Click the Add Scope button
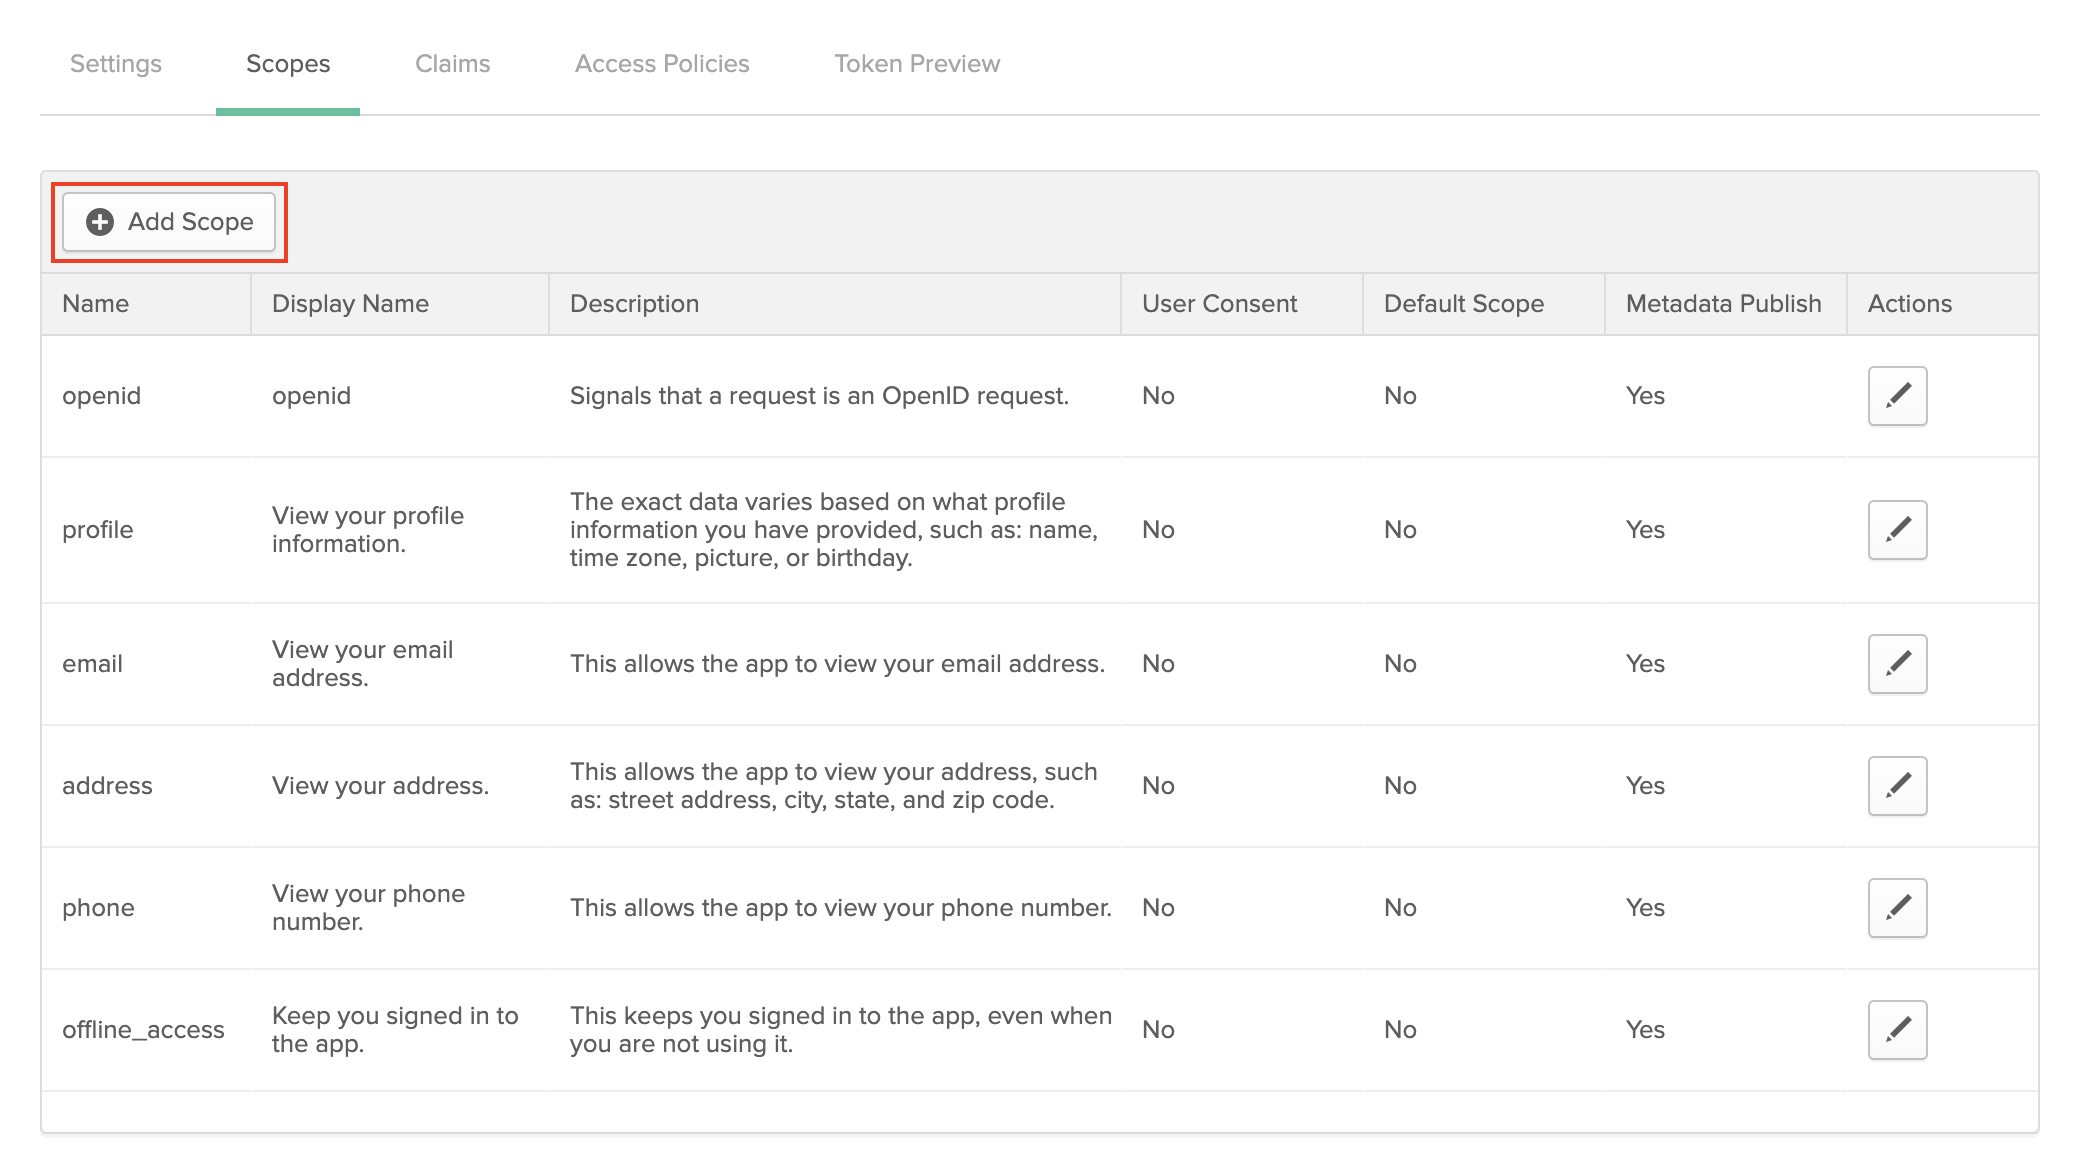Screen dimensions: 2074x1164 click(168, 222)
